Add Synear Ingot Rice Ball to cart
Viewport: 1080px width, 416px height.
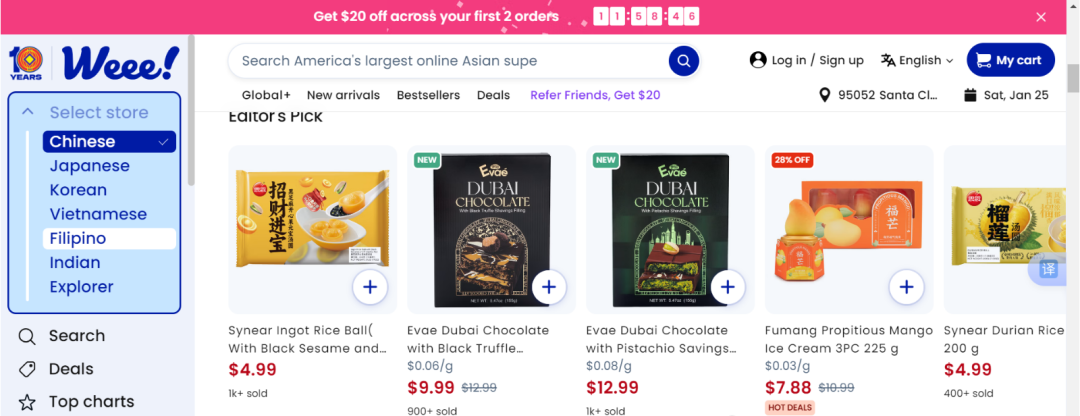370,288
